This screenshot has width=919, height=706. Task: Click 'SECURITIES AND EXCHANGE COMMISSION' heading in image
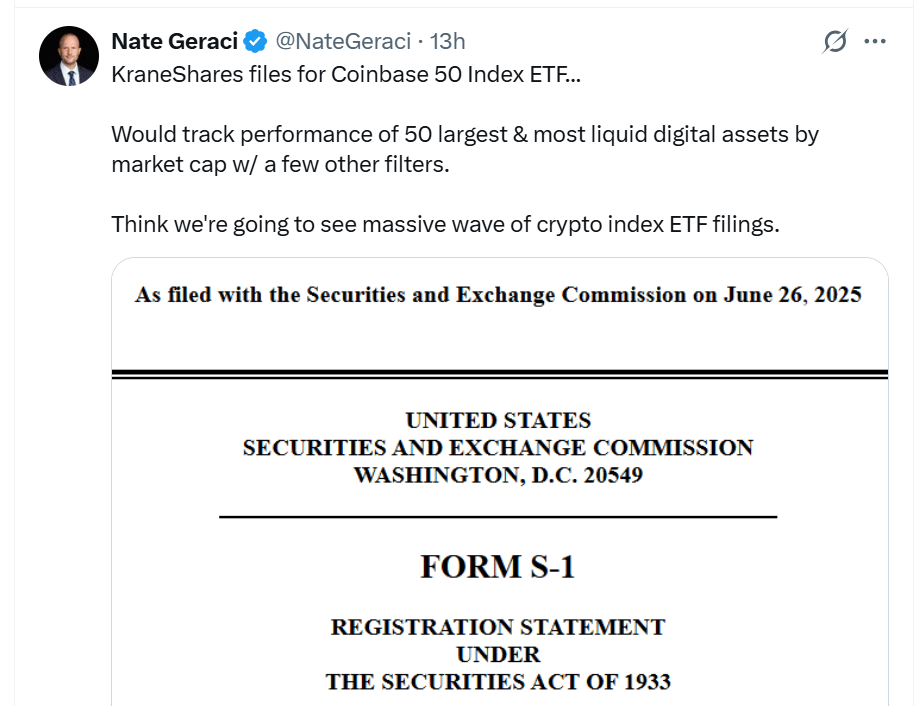point(498,448)
